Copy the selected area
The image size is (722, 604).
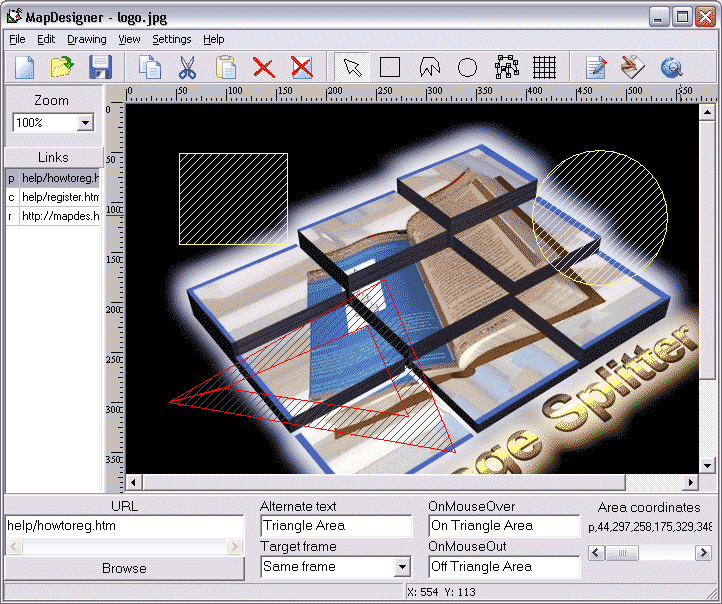click(x=150, y=67)
